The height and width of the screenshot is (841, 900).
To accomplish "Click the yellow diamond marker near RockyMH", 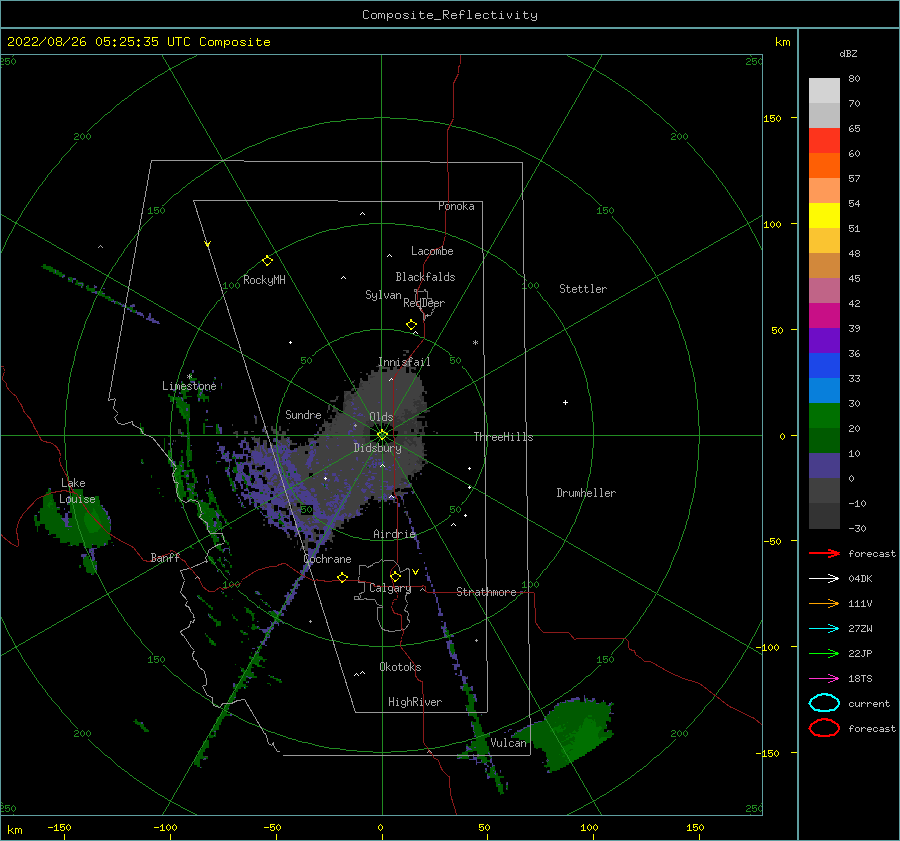I will tap(267, 261).
